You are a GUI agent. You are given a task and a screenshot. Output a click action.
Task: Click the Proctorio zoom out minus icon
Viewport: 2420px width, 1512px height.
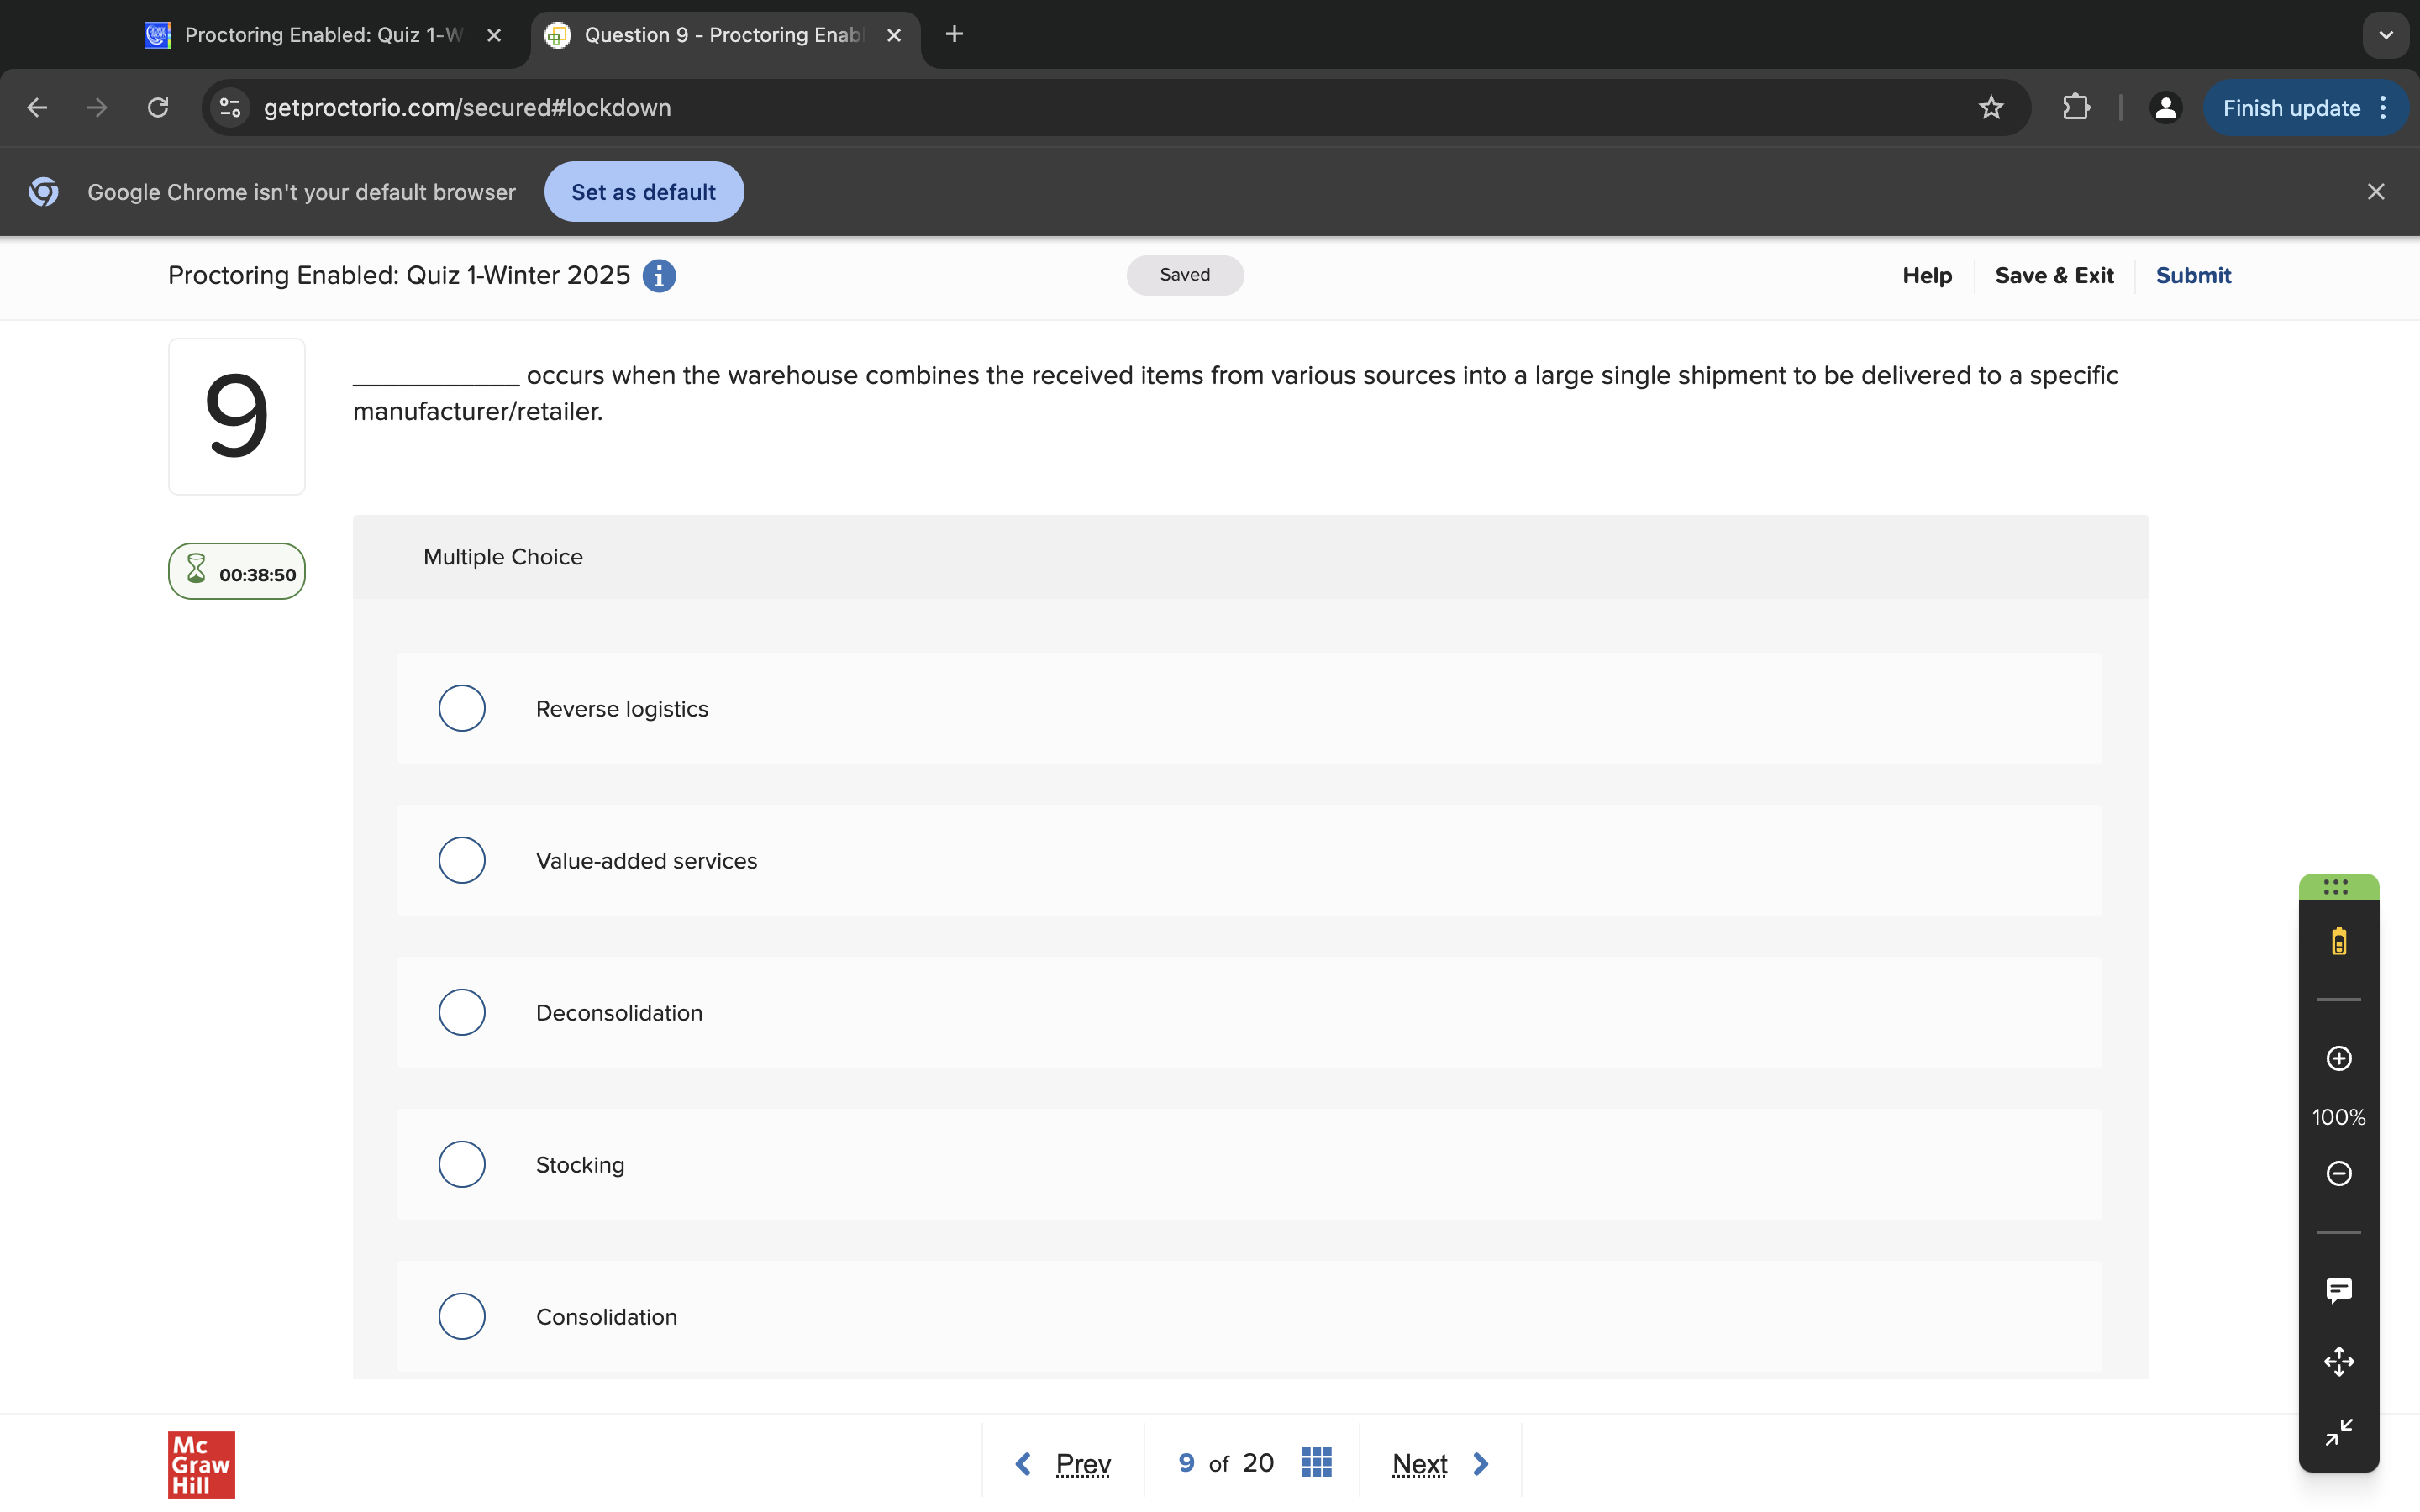[2338, 1173]
